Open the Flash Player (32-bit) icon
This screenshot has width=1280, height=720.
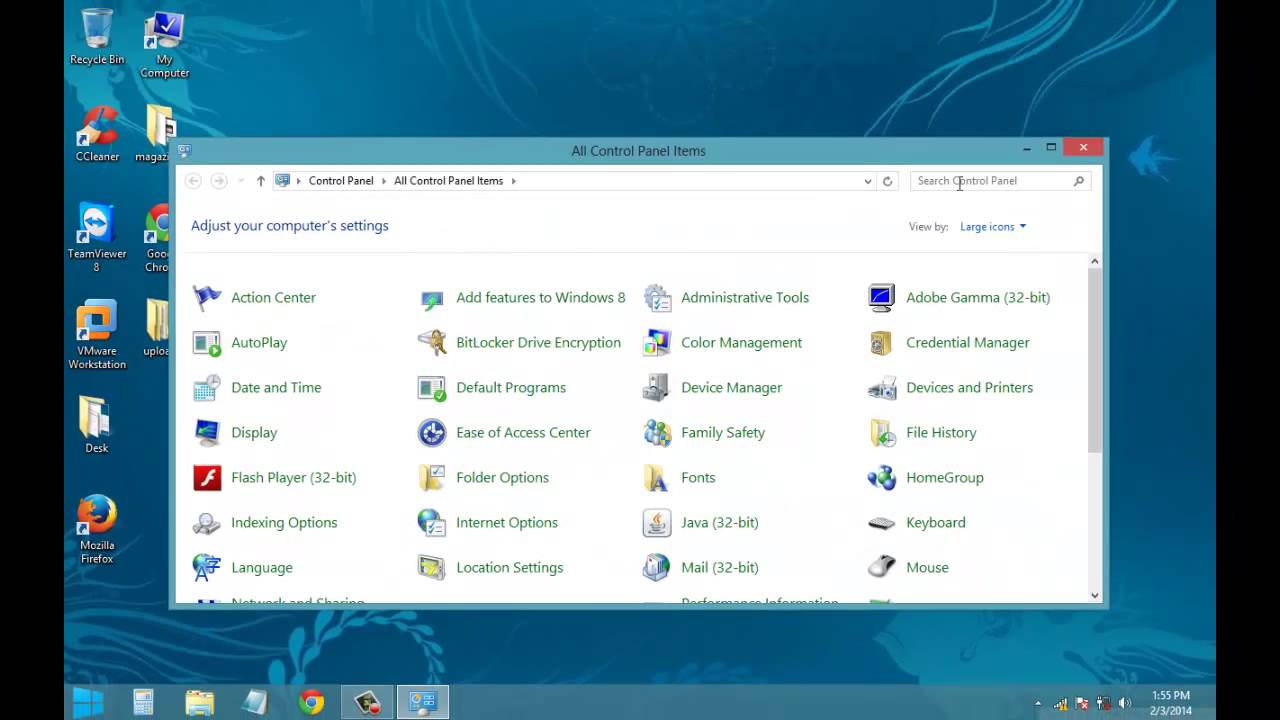(207, 477)
